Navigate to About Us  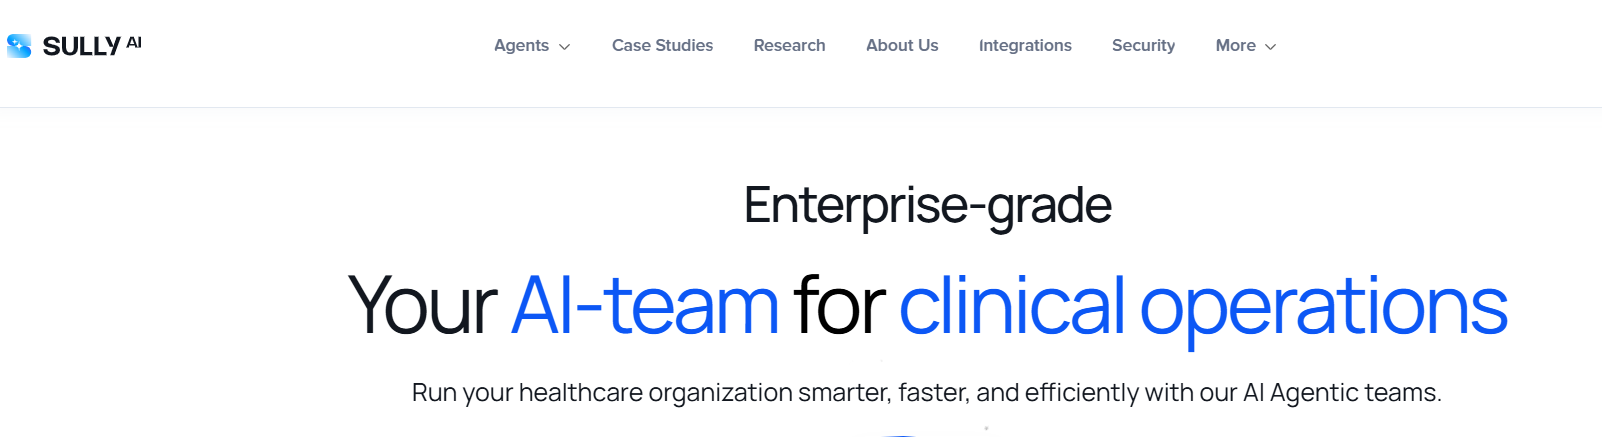pyautogui.click(x=902, y=46)
